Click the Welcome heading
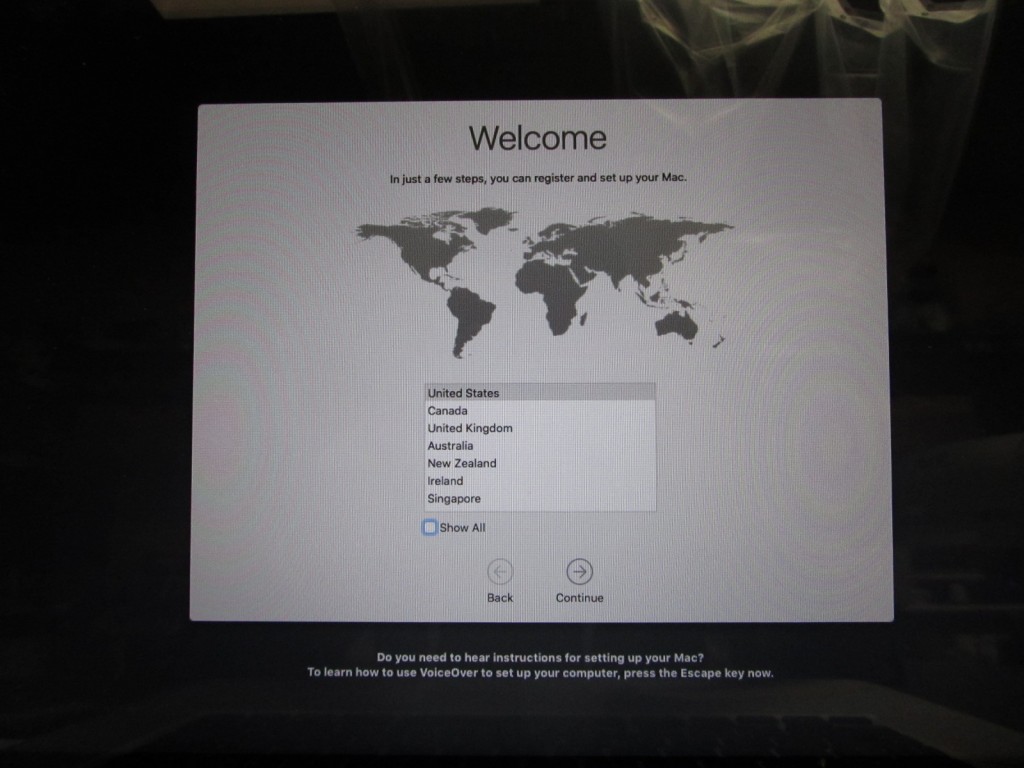1024x768 pixels. pos(537,137)
